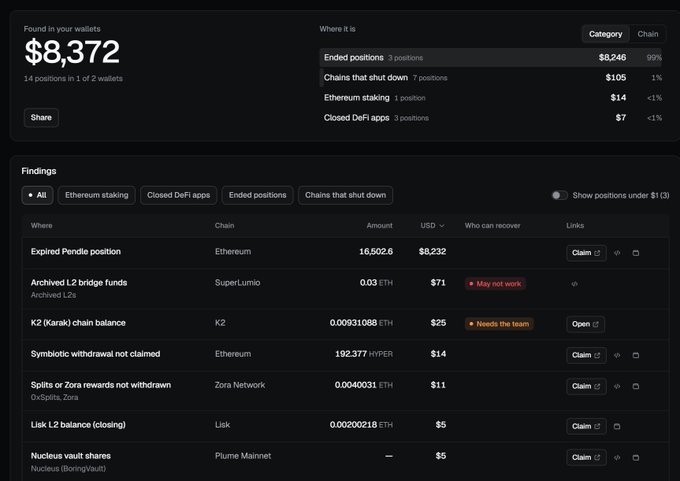Click the code icon in Nucleus vault shares row
This screenshot has width=680, height=481.
tap(617, 458)
